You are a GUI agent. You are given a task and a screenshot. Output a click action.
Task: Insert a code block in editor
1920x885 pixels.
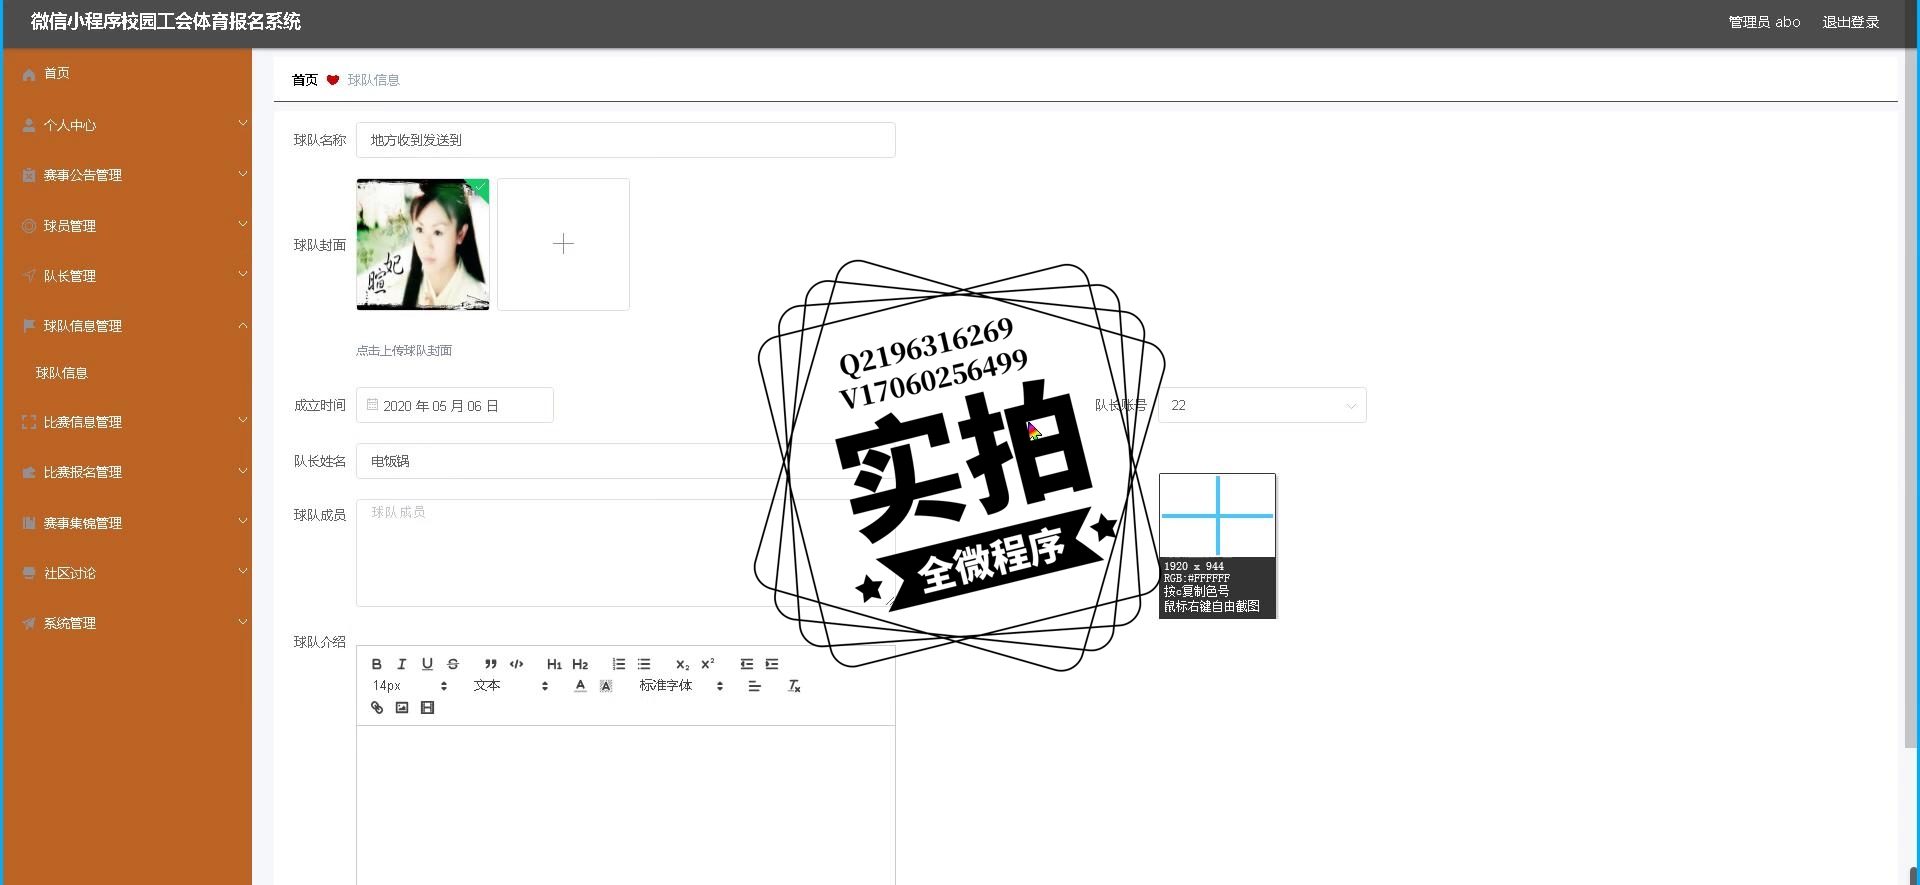(x=517, y=664)
